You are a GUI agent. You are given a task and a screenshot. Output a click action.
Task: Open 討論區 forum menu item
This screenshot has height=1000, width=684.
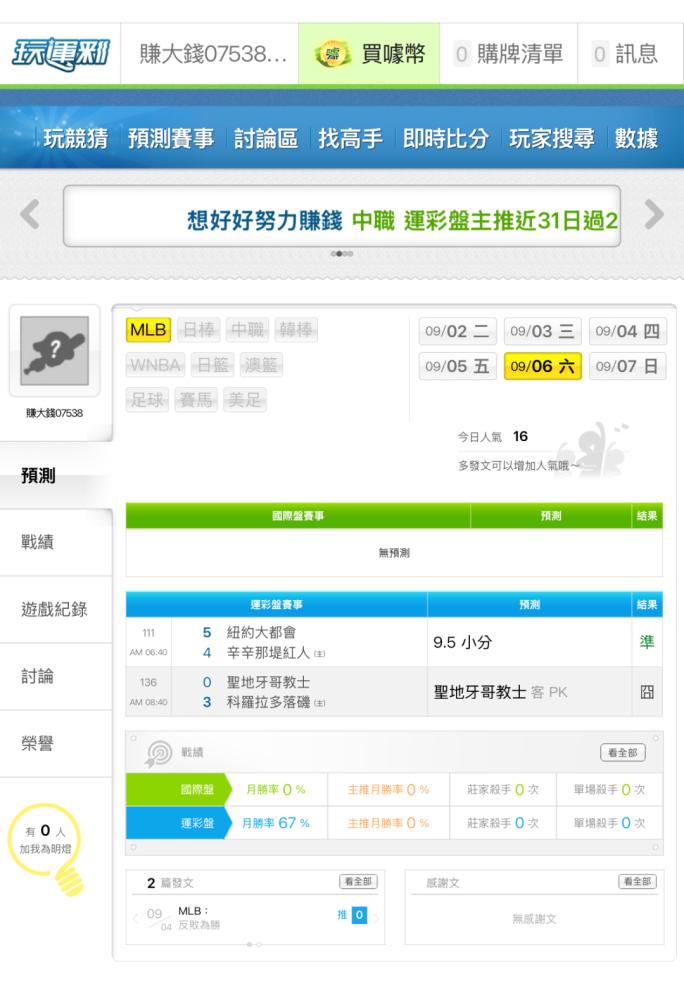[x=265, y=138]
